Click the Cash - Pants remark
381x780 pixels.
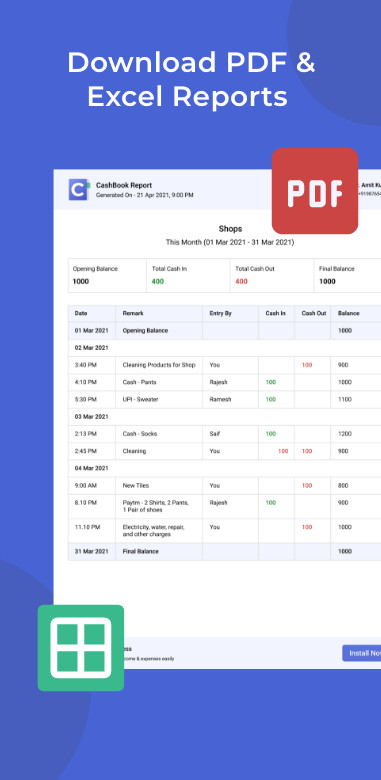point(139,382)
